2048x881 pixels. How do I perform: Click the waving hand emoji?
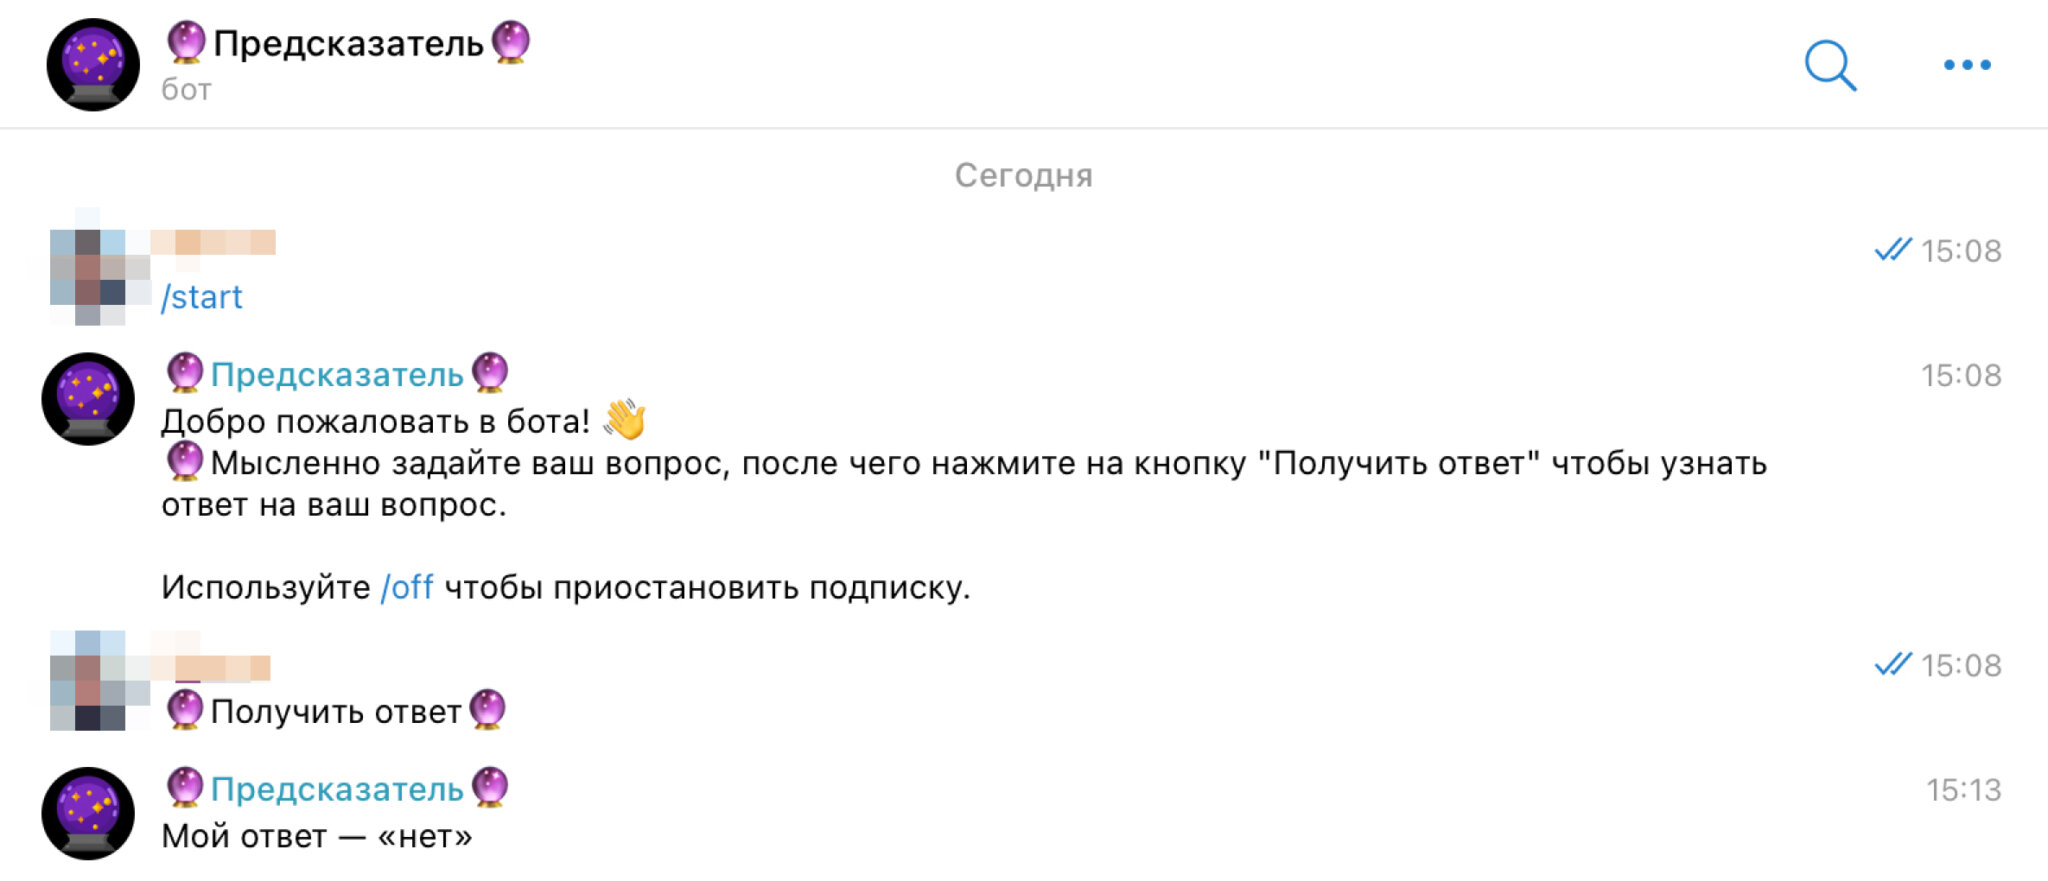(625, 420)
